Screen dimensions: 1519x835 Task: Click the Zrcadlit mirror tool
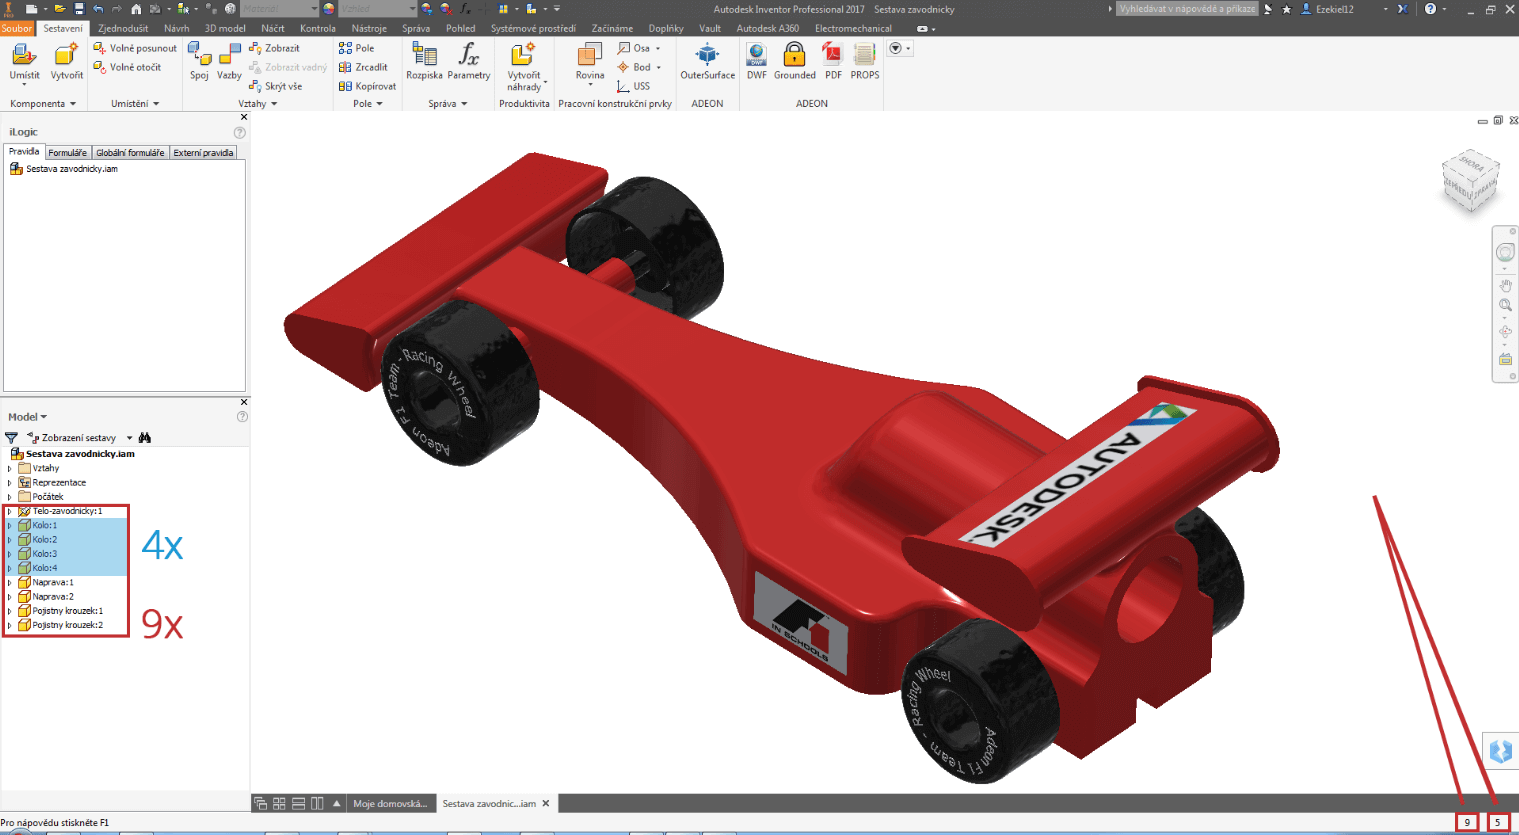point(363,67)
